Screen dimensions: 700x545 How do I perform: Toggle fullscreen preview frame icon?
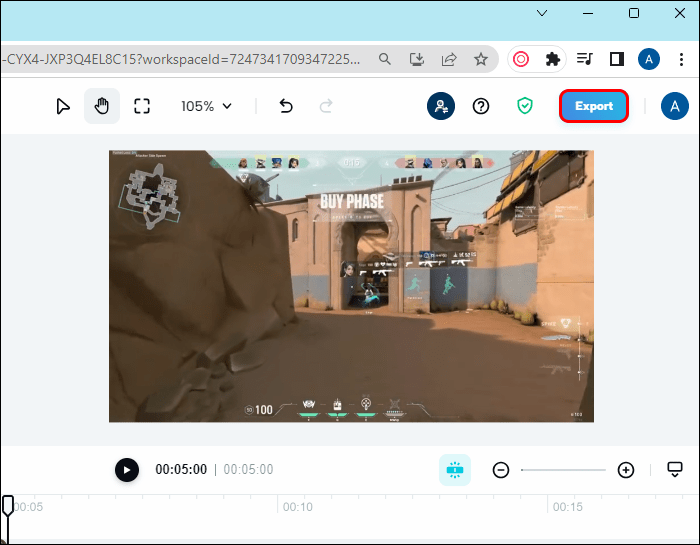click(142, 106)
